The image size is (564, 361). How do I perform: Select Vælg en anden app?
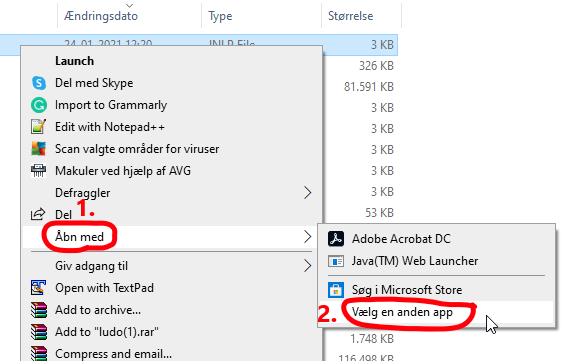tap(436, 312)
